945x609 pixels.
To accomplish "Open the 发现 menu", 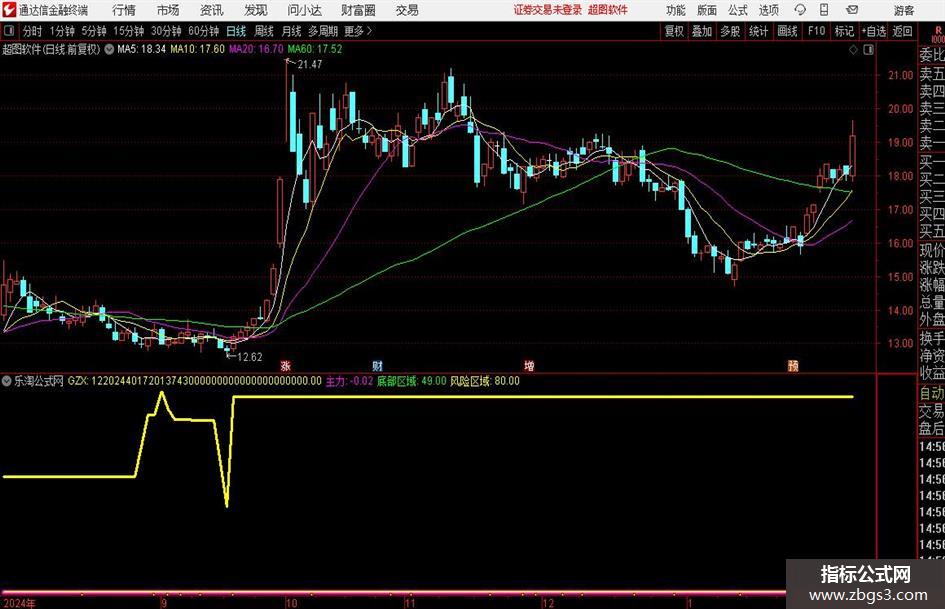I will click(256, 10).
